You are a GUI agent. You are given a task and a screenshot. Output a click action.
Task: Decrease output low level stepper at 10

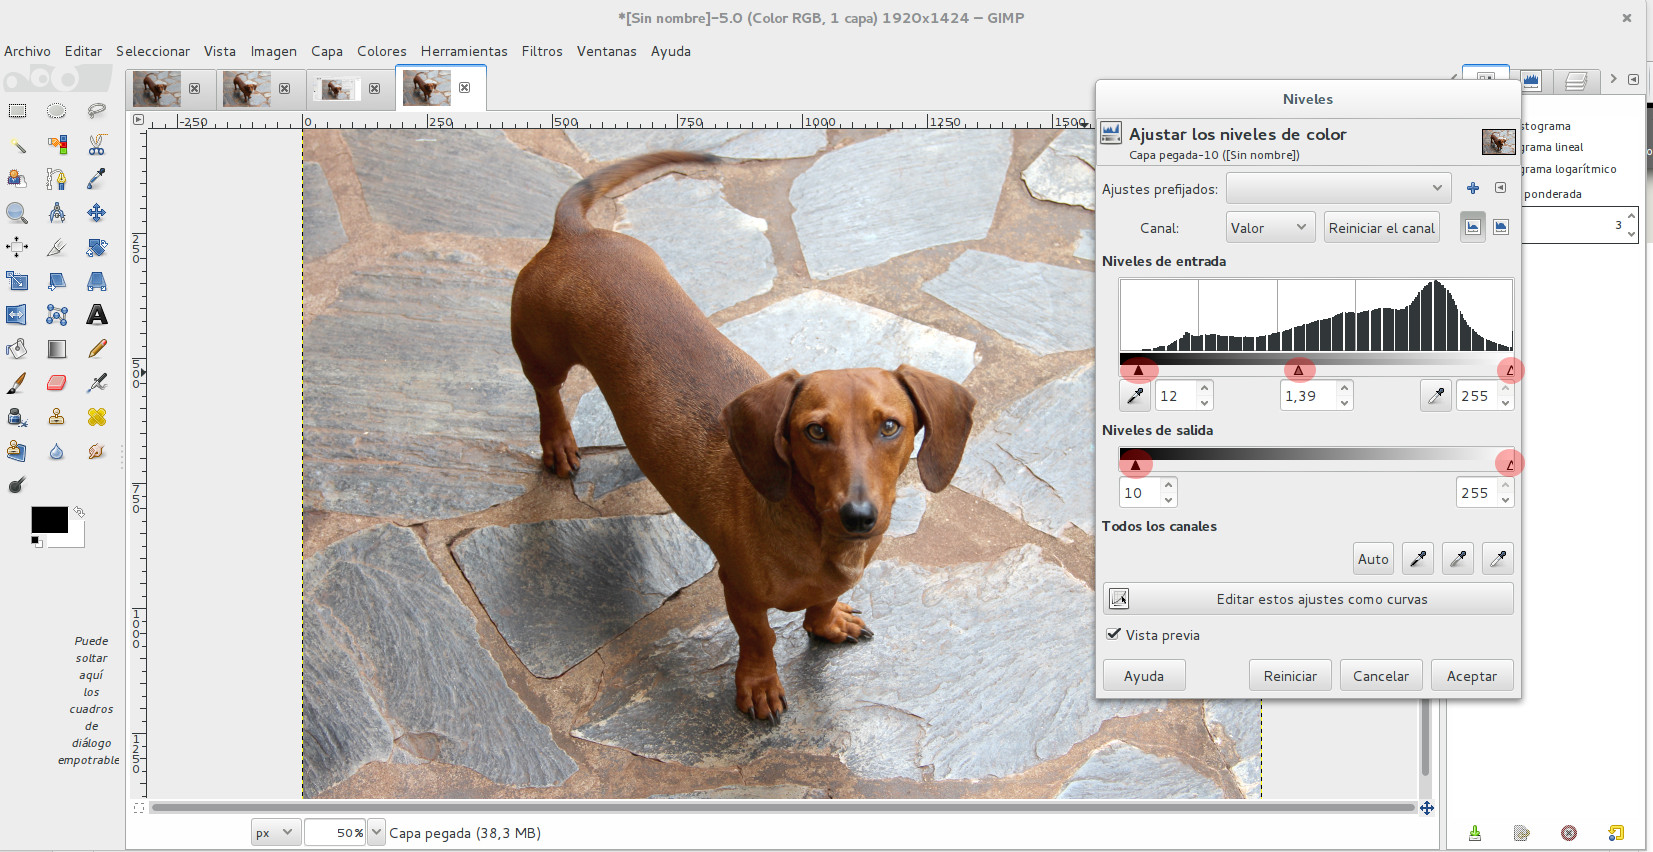click(x=1169, y=499)
